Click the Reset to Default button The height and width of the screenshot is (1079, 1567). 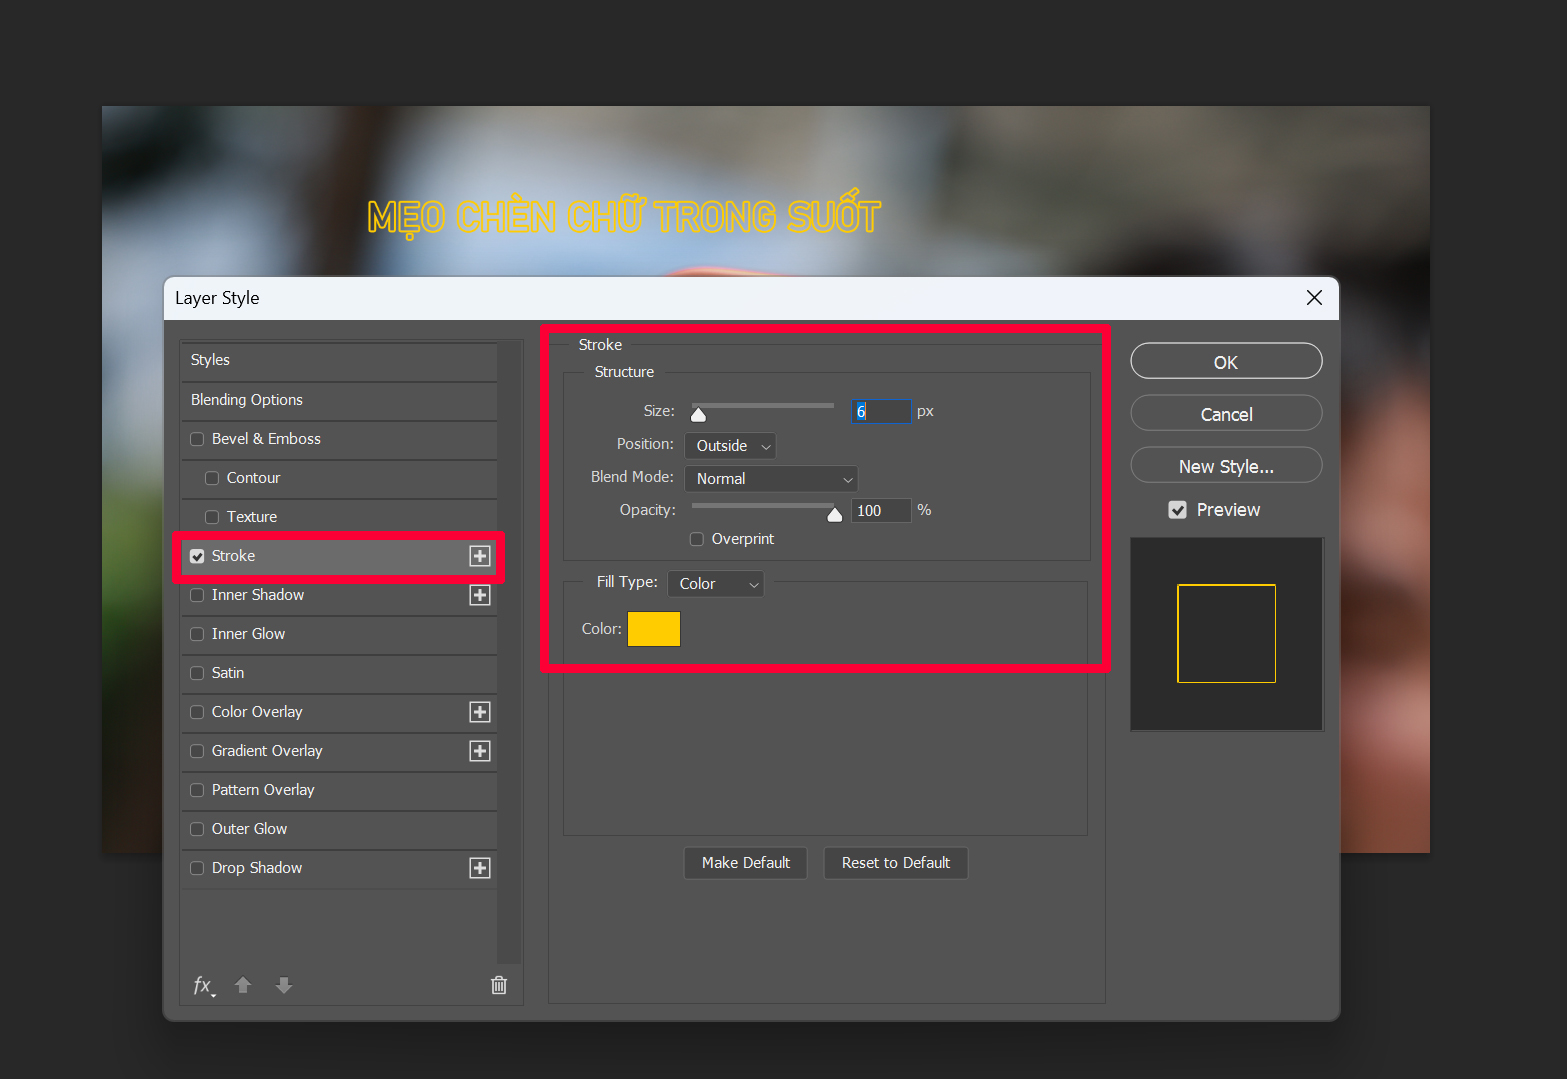[895, 862]
